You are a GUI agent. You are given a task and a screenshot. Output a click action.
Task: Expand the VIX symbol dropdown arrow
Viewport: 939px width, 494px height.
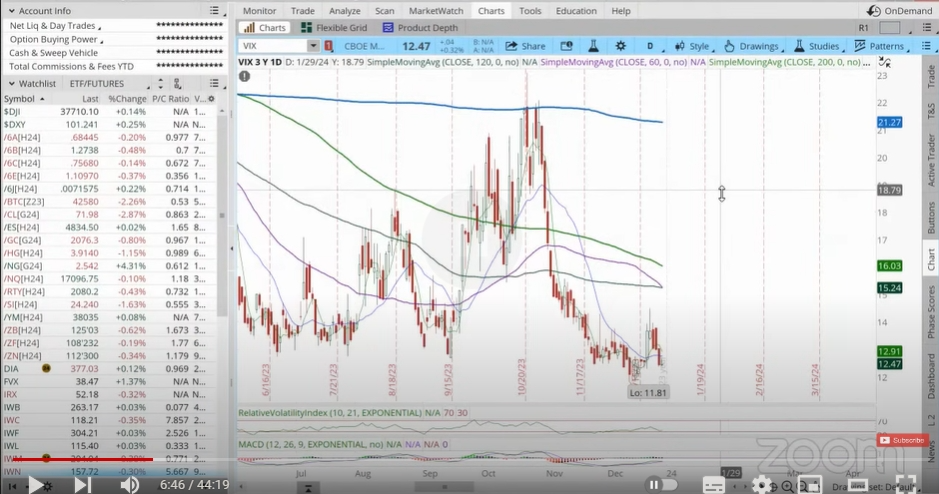pos(313,46)
